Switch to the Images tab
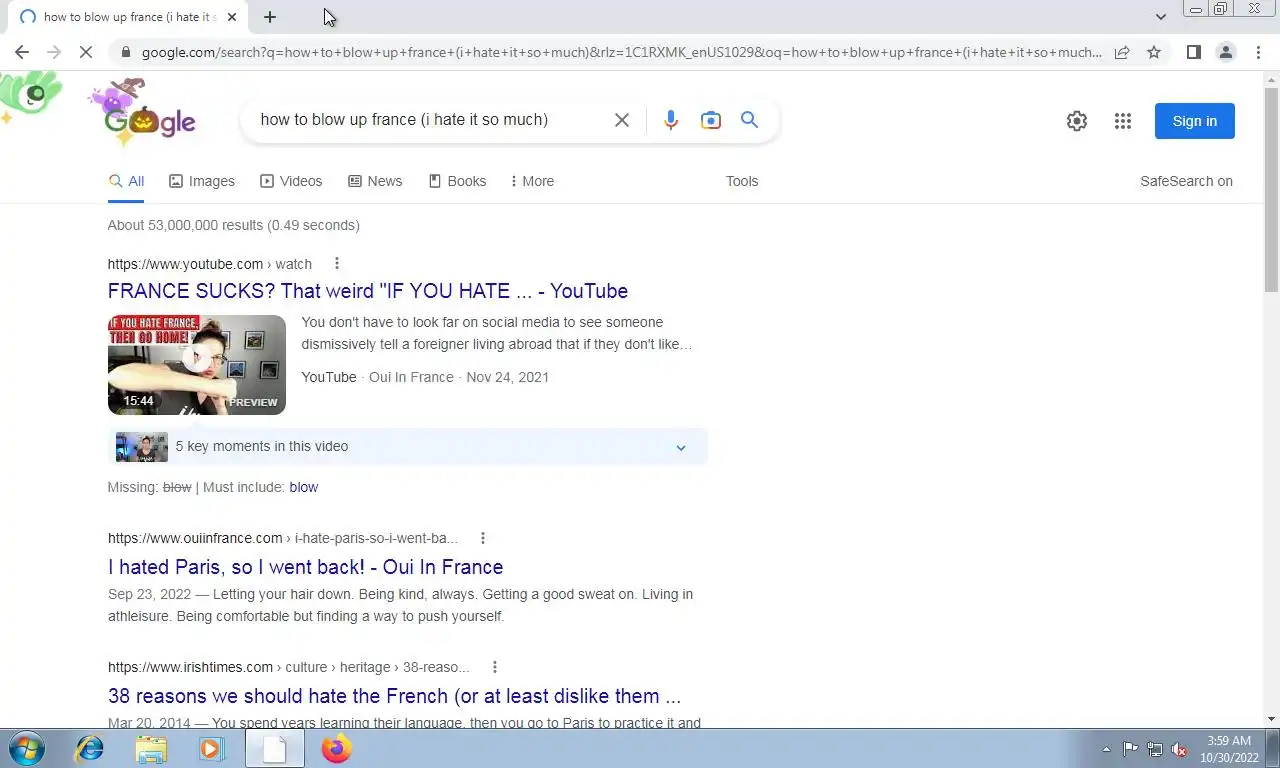The image size is (1280, 768). pos(202,181)
